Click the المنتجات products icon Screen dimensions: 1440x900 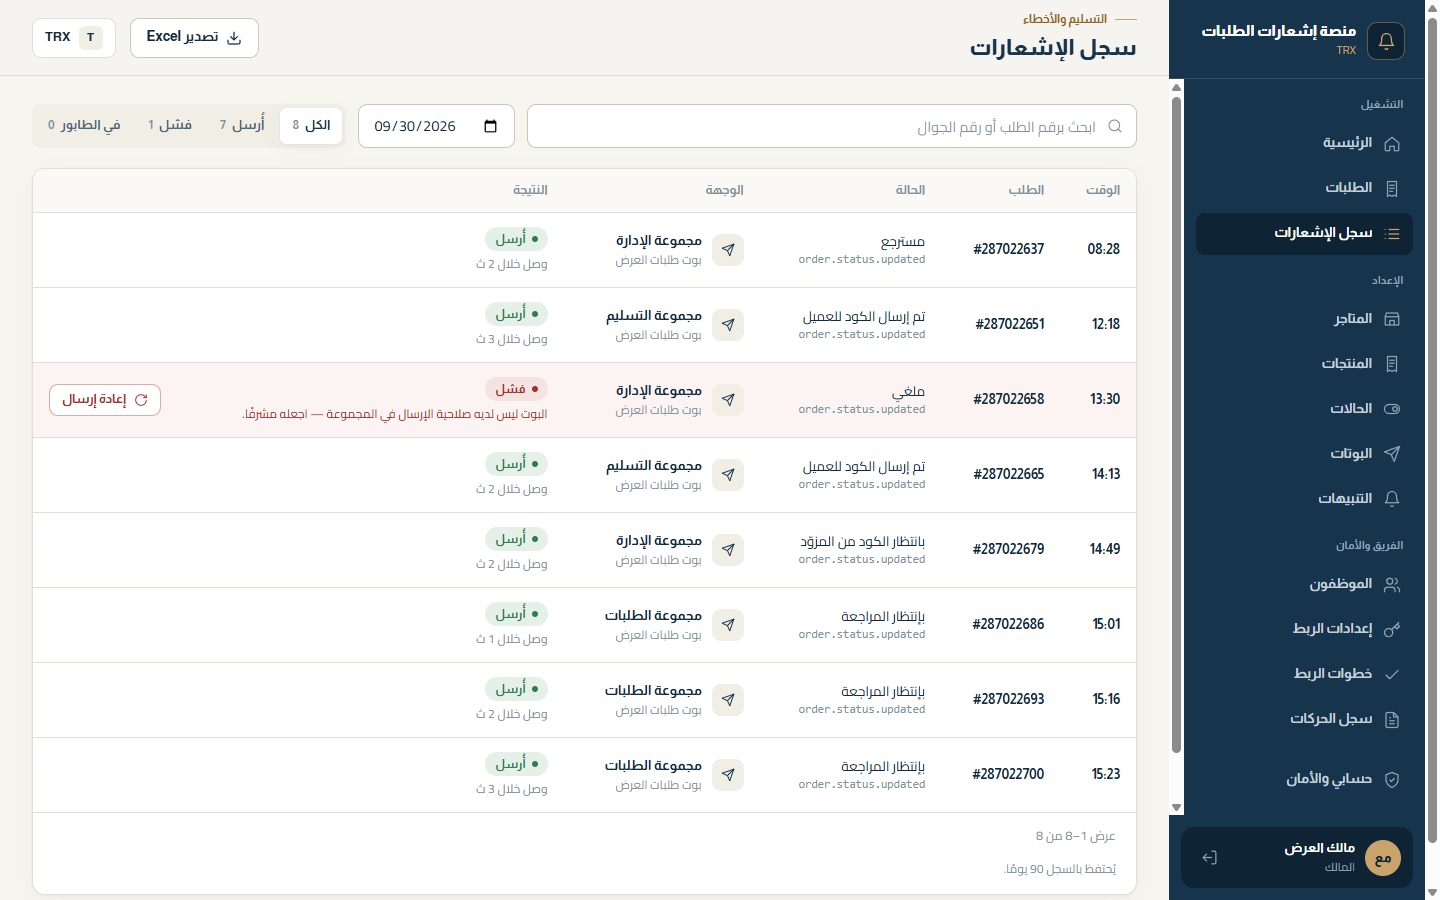(1391, 364)
